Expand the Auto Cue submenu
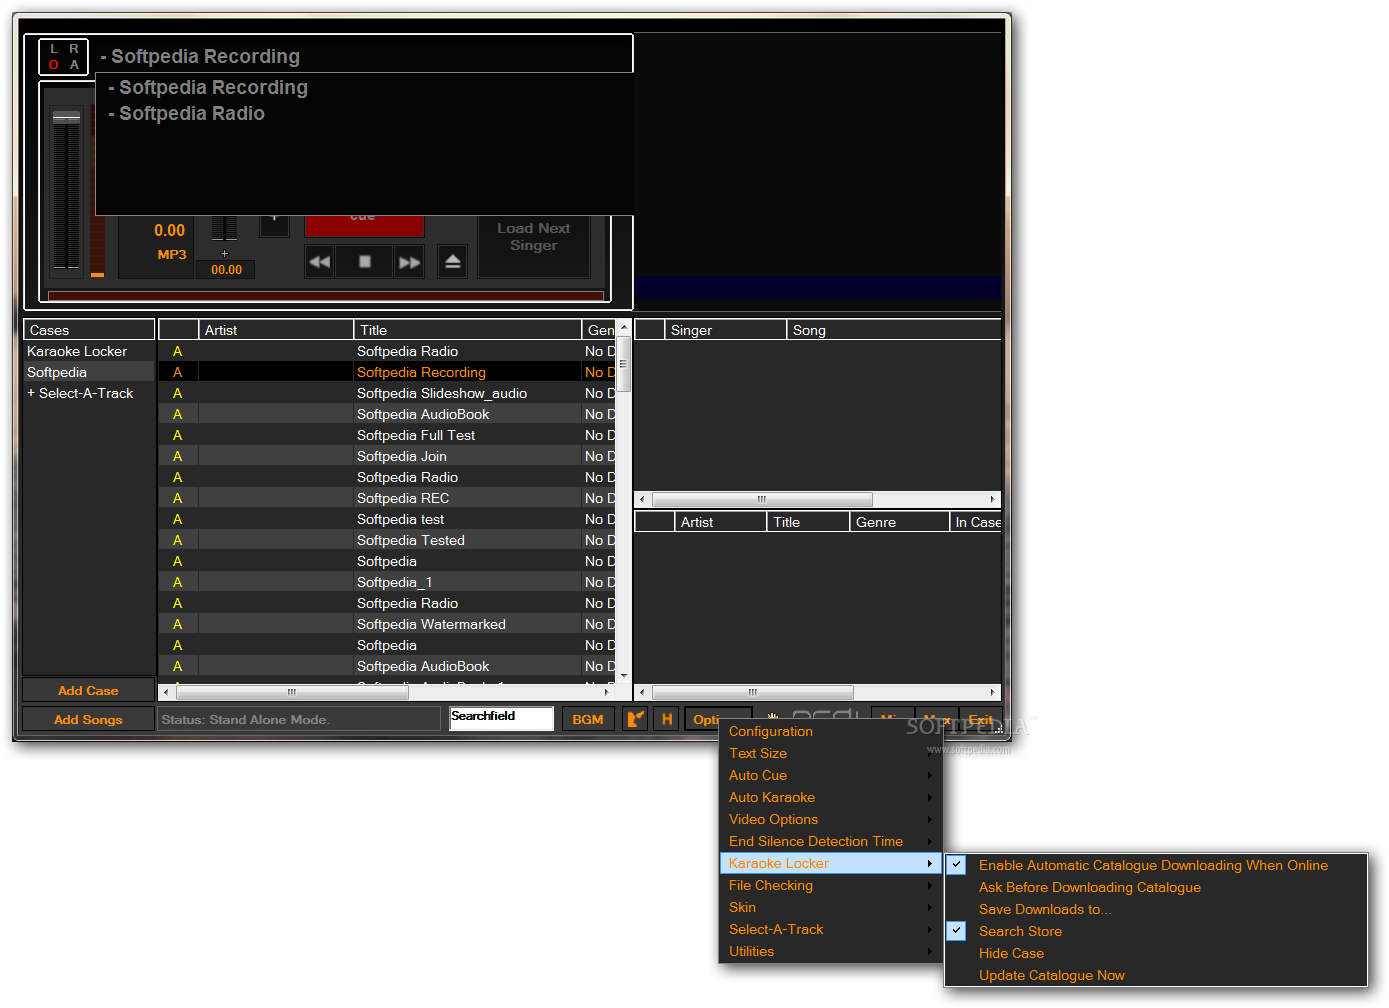1389x1008 pixels. click(830, 775)
